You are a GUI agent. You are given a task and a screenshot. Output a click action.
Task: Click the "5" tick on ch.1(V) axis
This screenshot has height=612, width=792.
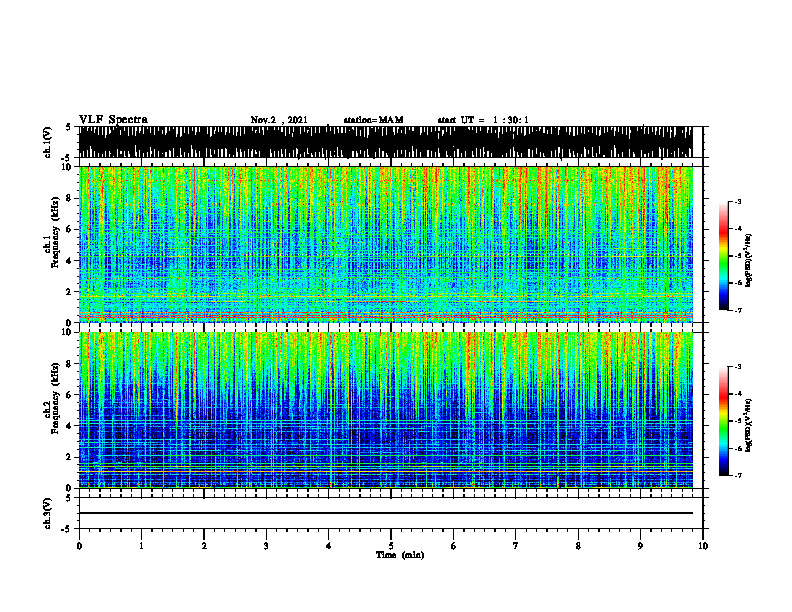(x=68, y=127)
